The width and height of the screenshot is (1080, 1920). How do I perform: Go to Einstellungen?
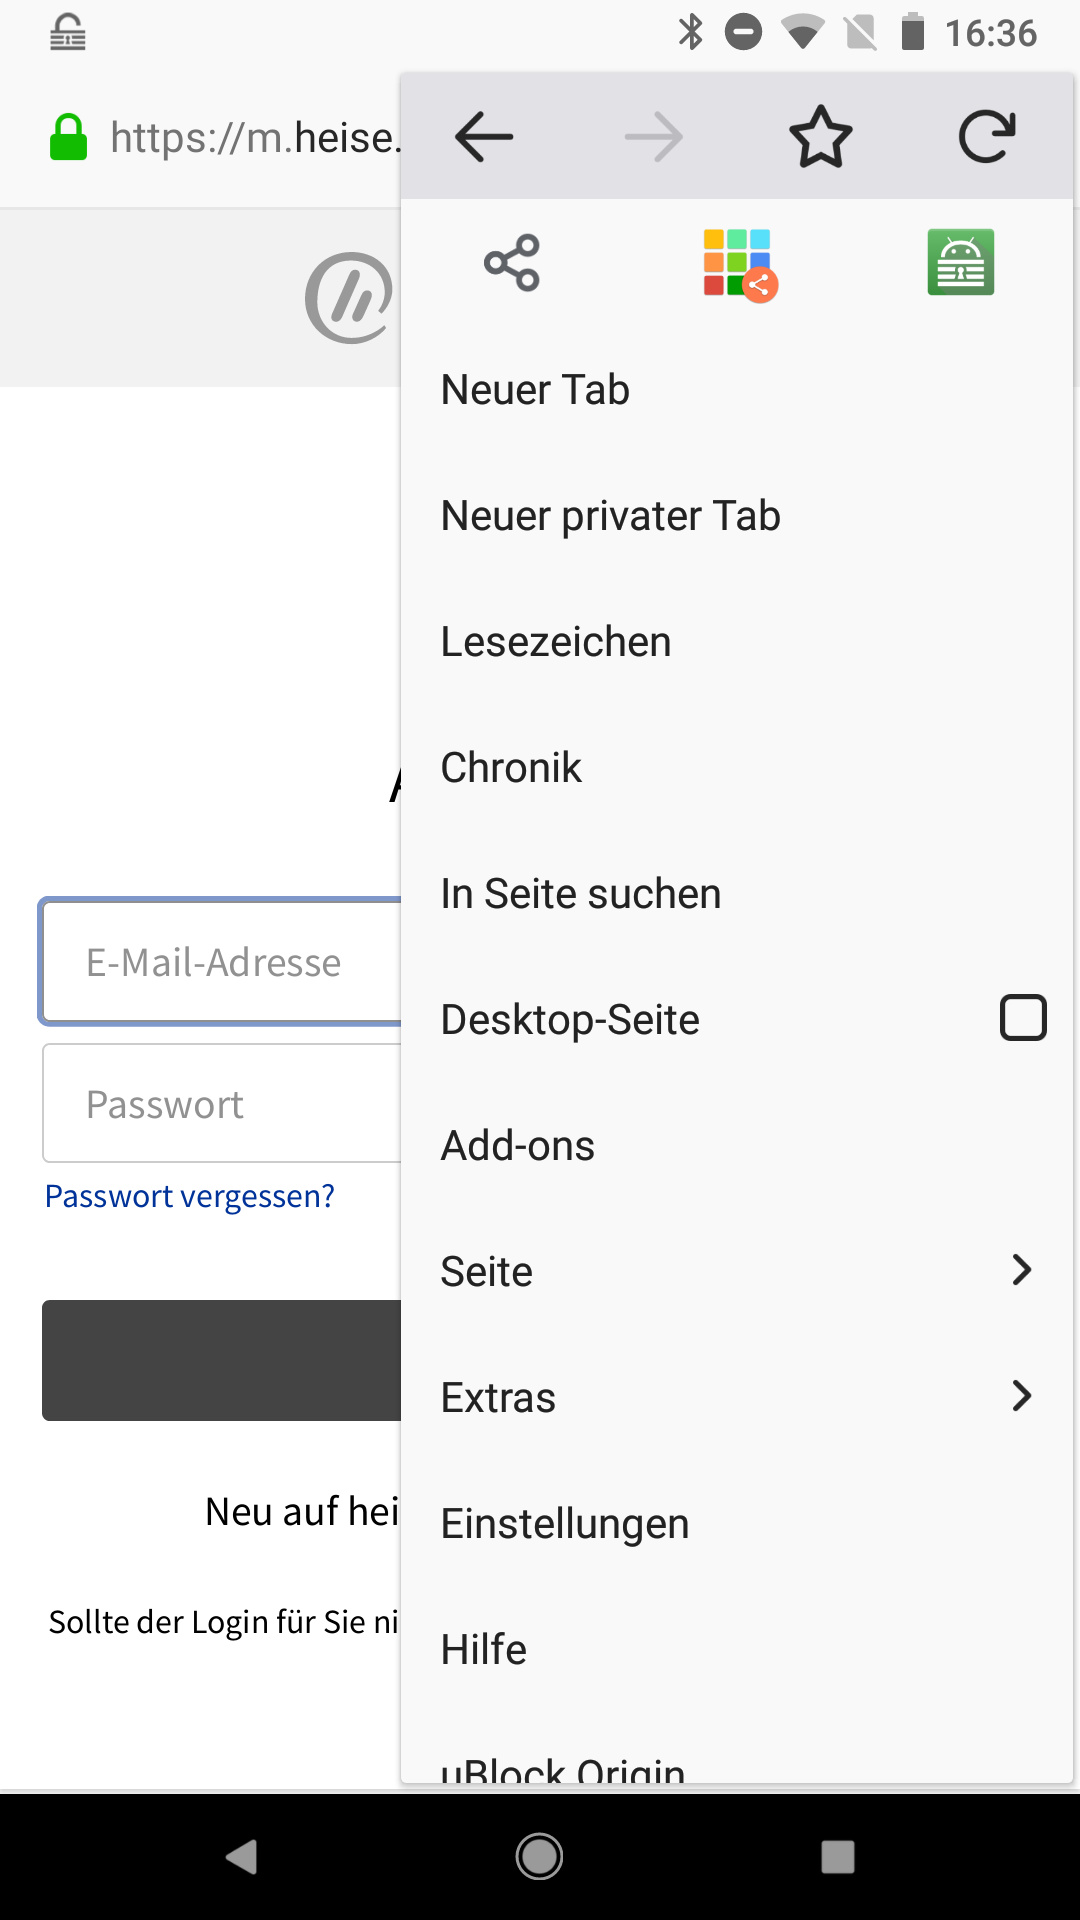tap(565, 1524)
